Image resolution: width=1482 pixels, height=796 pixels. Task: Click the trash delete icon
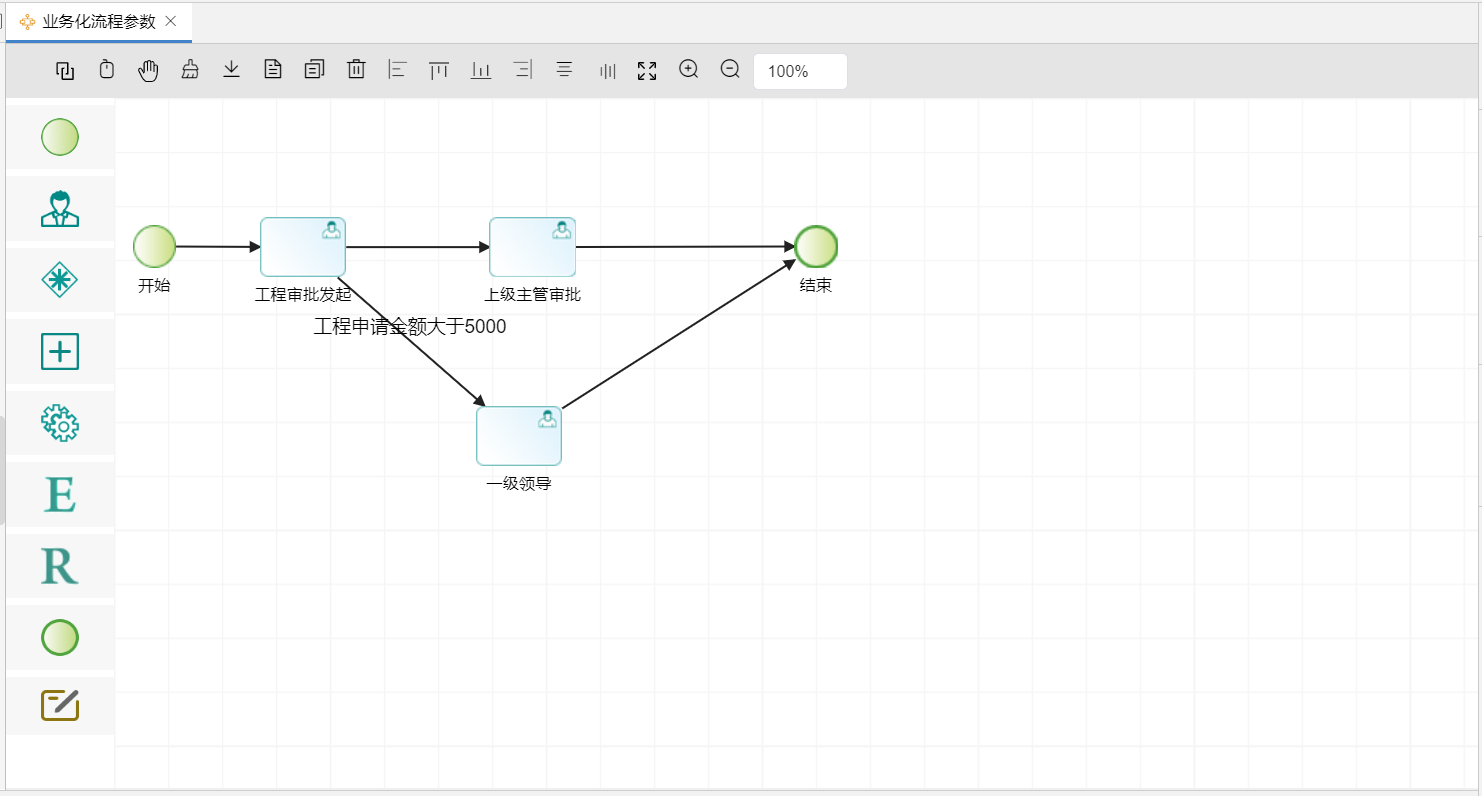pyautogui.click(x=356, y=70)
